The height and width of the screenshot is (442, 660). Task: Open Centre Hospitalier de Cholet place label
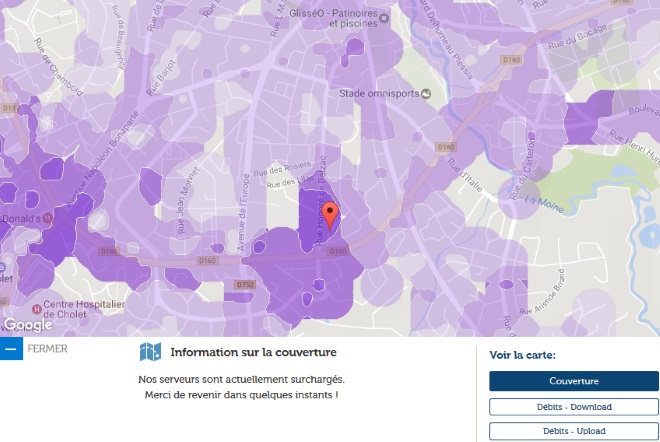[x=84, y=310]
